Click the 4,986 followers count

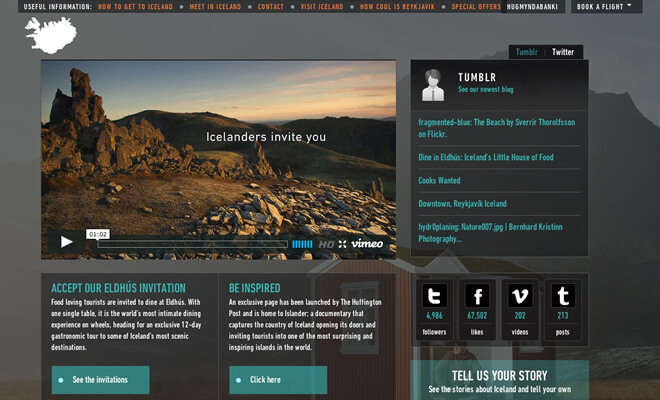pyautogui.click(x=434, y=315)
